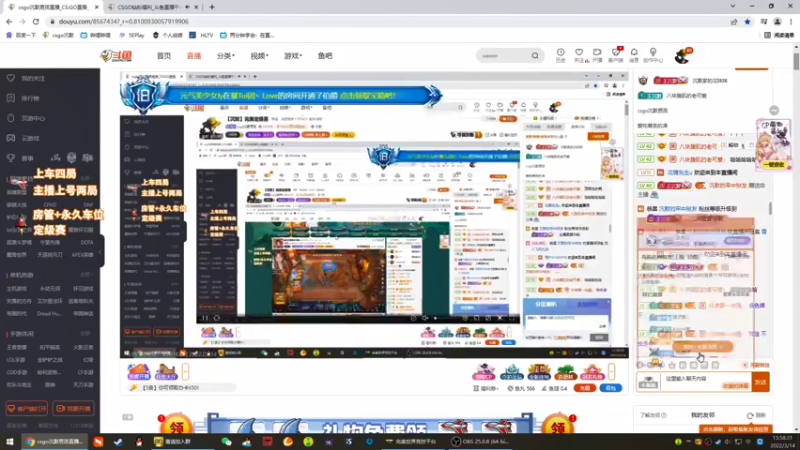Click the Douyu logo in the header

coord(116,56)
